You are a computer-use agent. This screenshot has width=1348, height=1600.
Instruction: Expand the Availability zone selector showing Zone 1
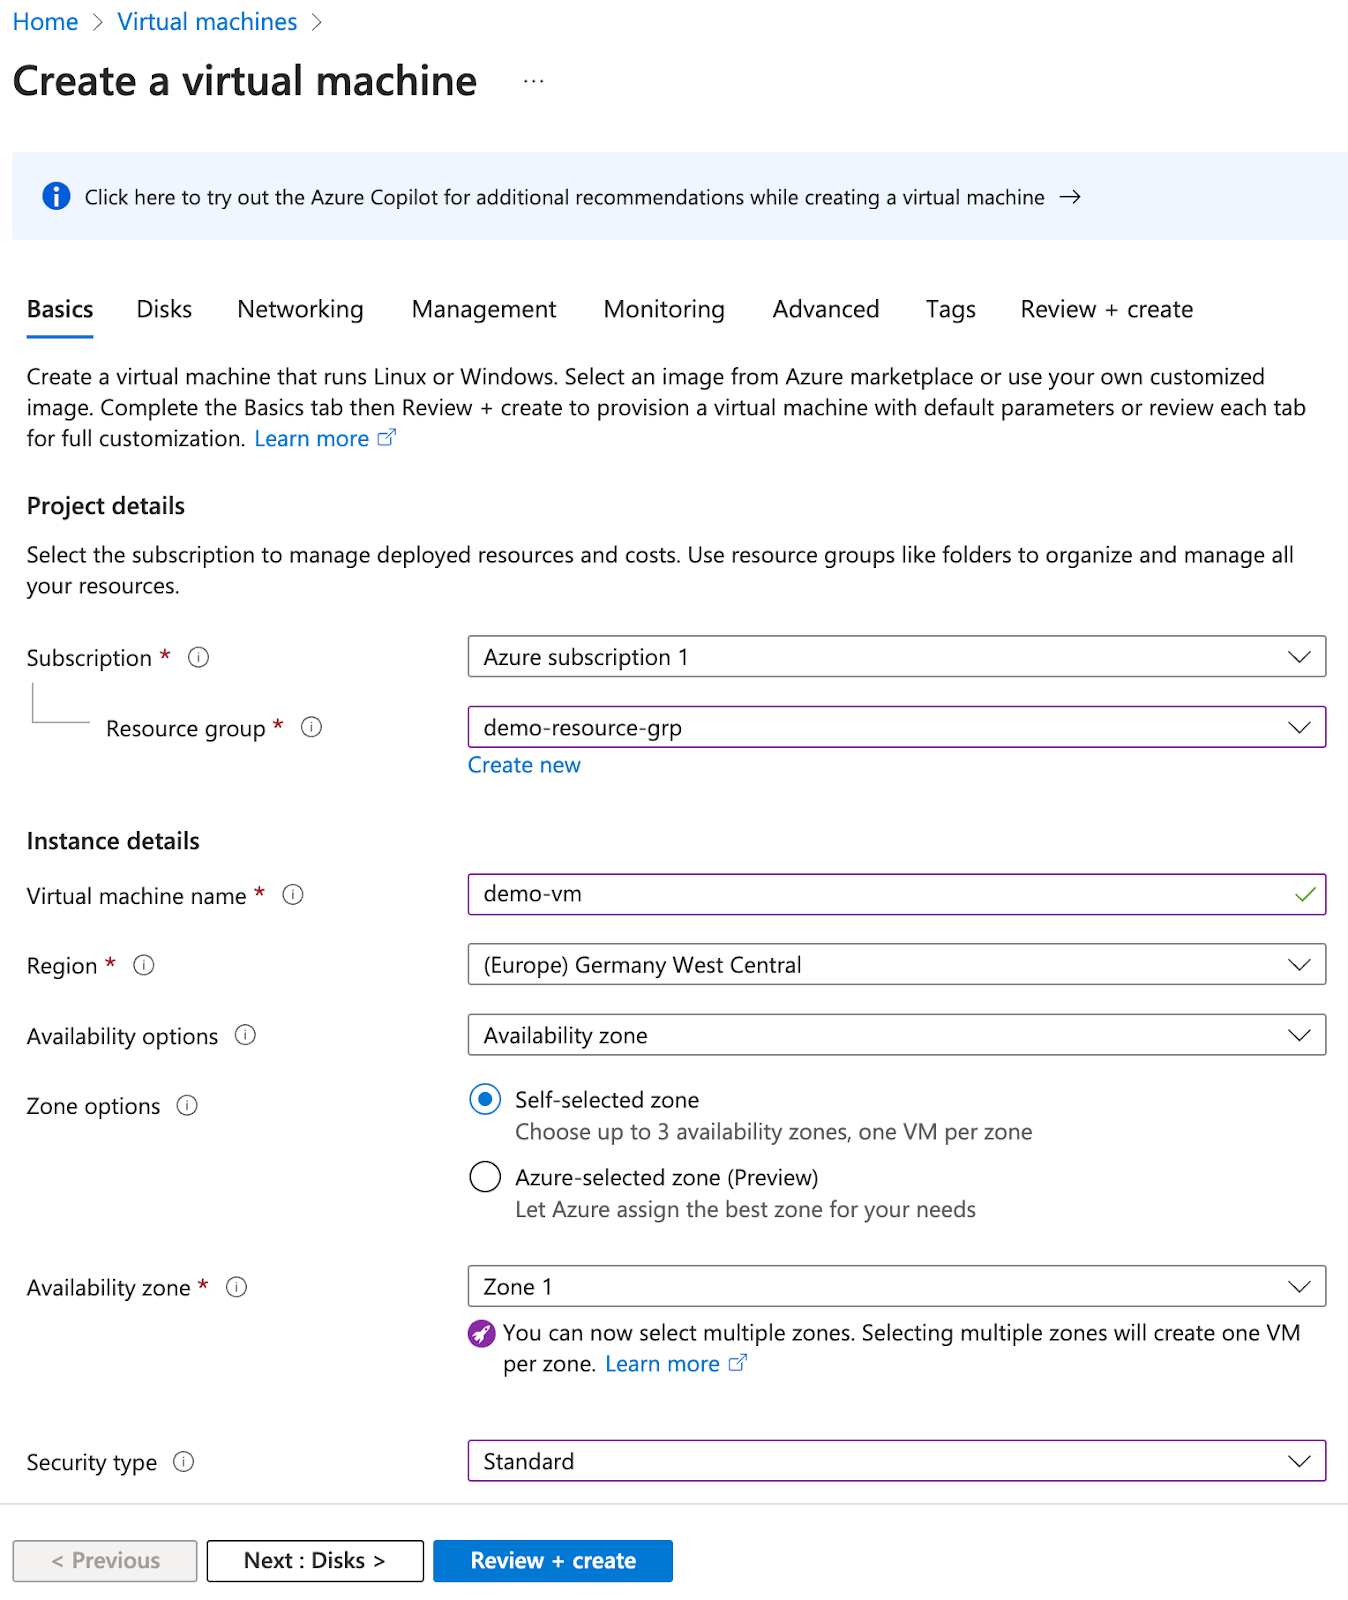(x=1299, y=1287)
